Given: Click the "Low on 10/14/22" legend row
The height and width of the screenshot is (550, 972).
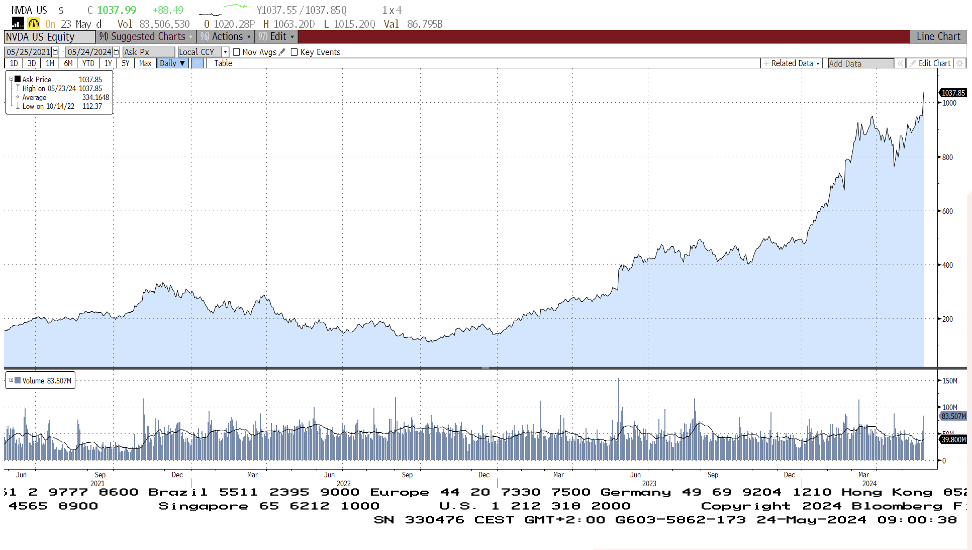Looking at the screenshot, I should 60,106.
